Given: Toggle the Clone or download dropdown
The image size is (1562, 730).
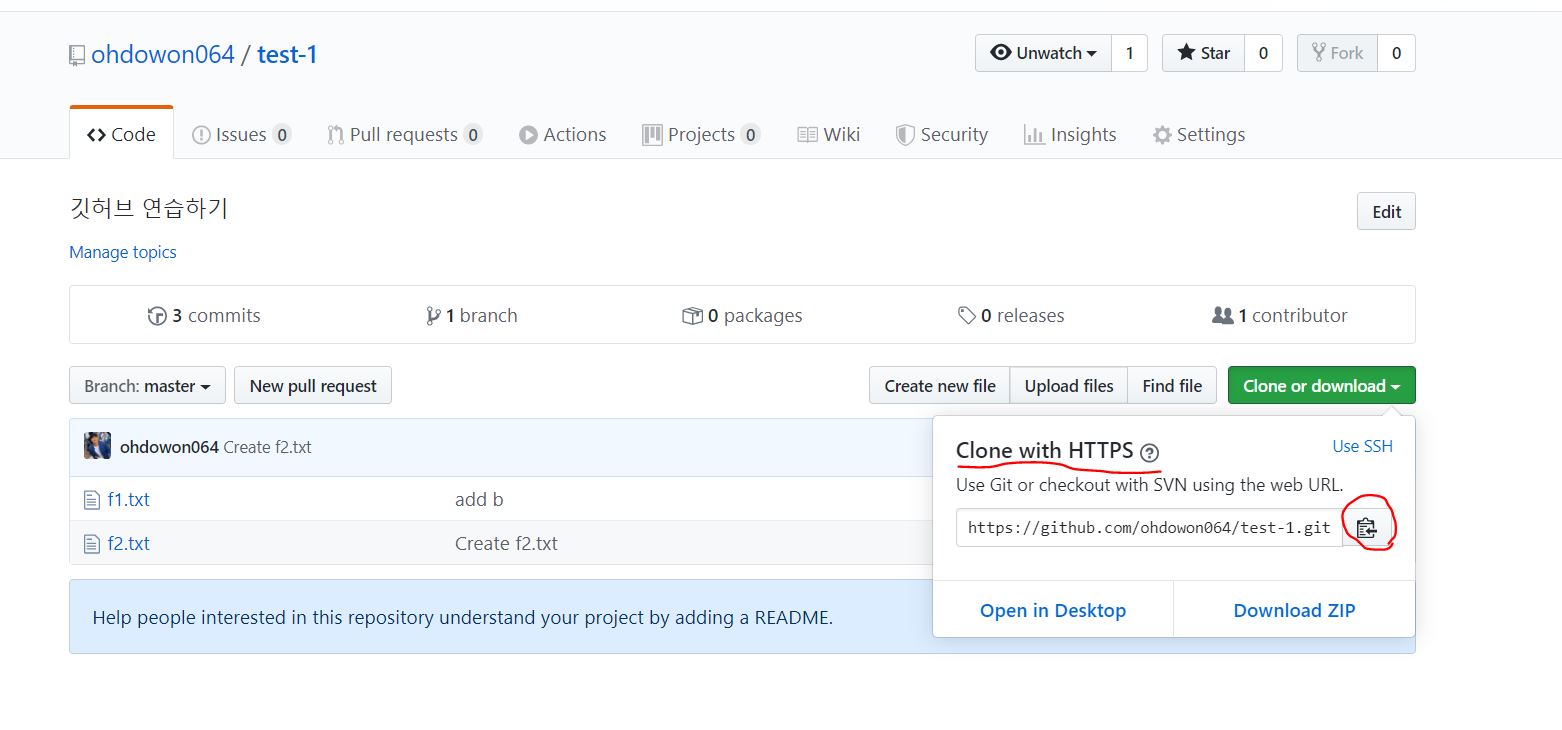Looking at the screenshot, I should [x=1322, y=385].
